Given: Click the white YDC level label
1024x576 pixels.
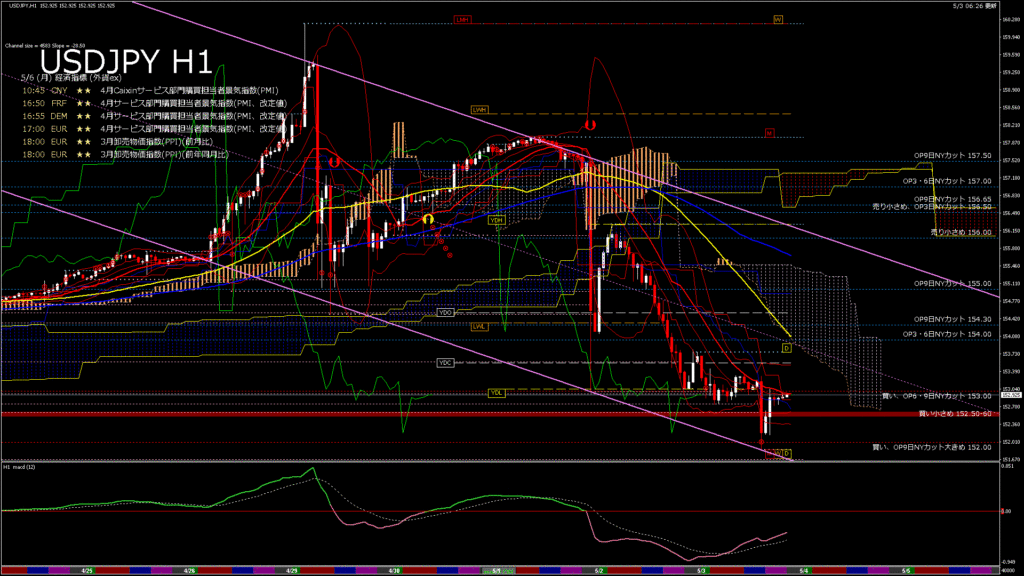Looking at the screenshot, I should pos(446,362).
